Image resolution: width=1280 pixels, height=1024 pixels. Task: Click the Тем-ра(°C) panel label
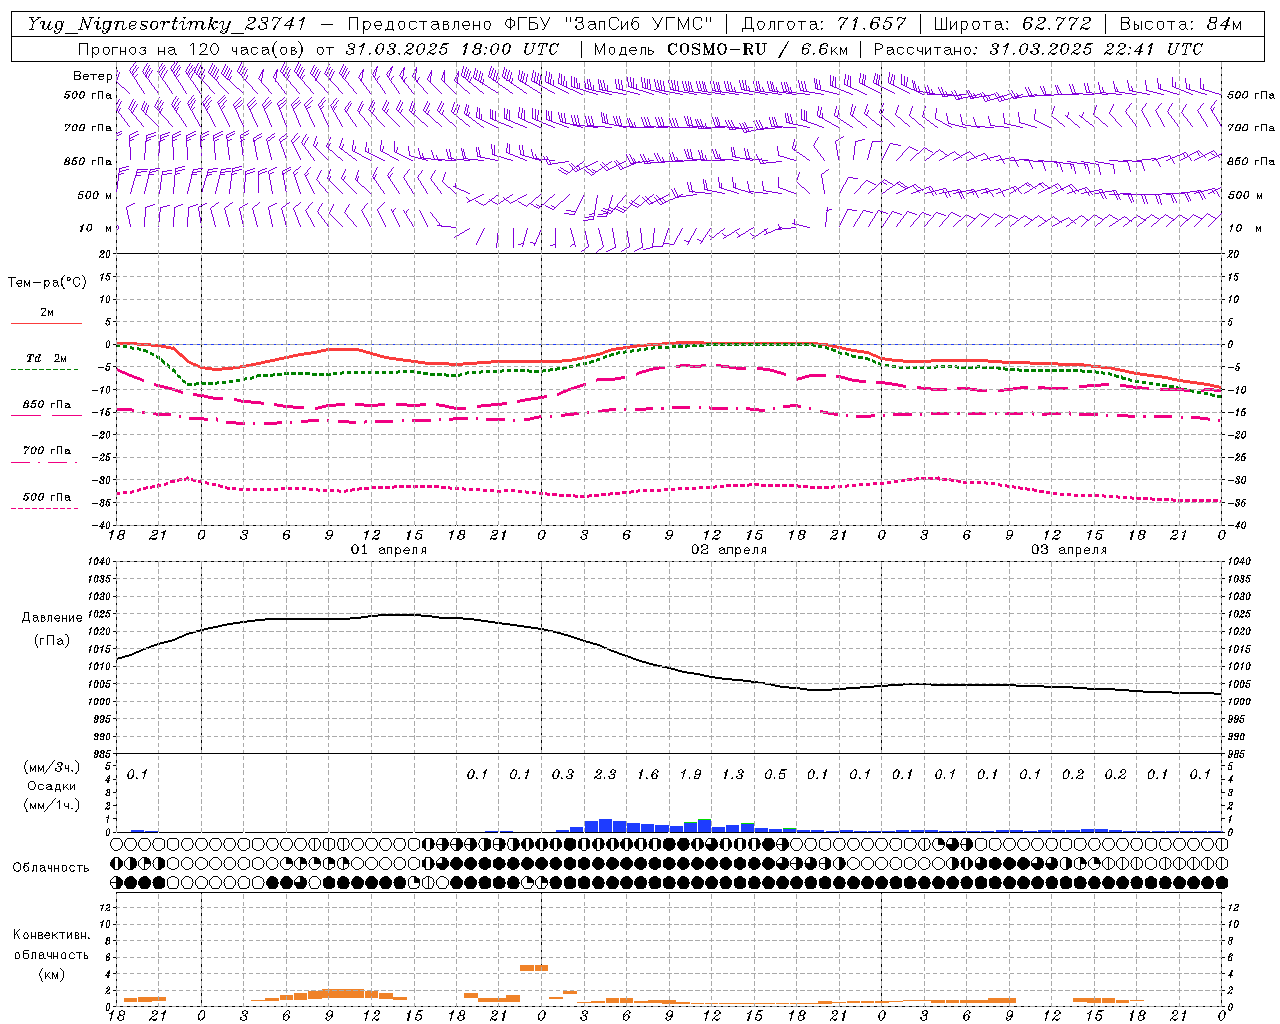pyautogui.click(x=47, y=283)
